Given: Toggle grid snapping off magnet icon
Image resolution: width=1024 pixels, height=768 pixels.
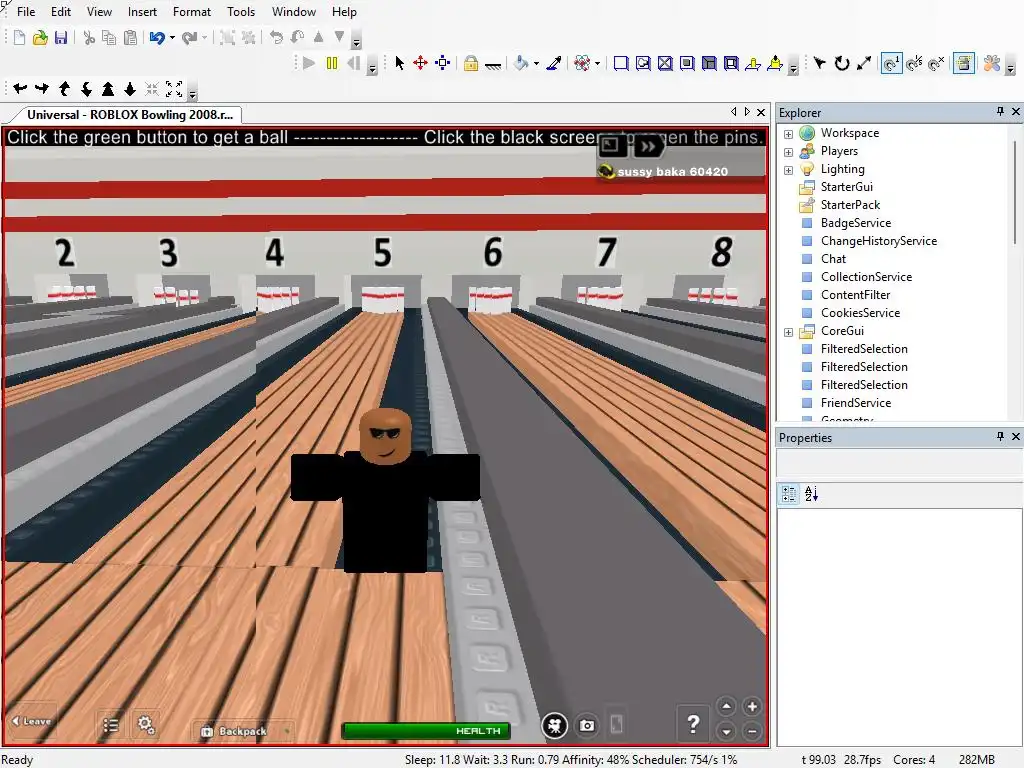Looking at the screenshot, I should pos(936,63).
